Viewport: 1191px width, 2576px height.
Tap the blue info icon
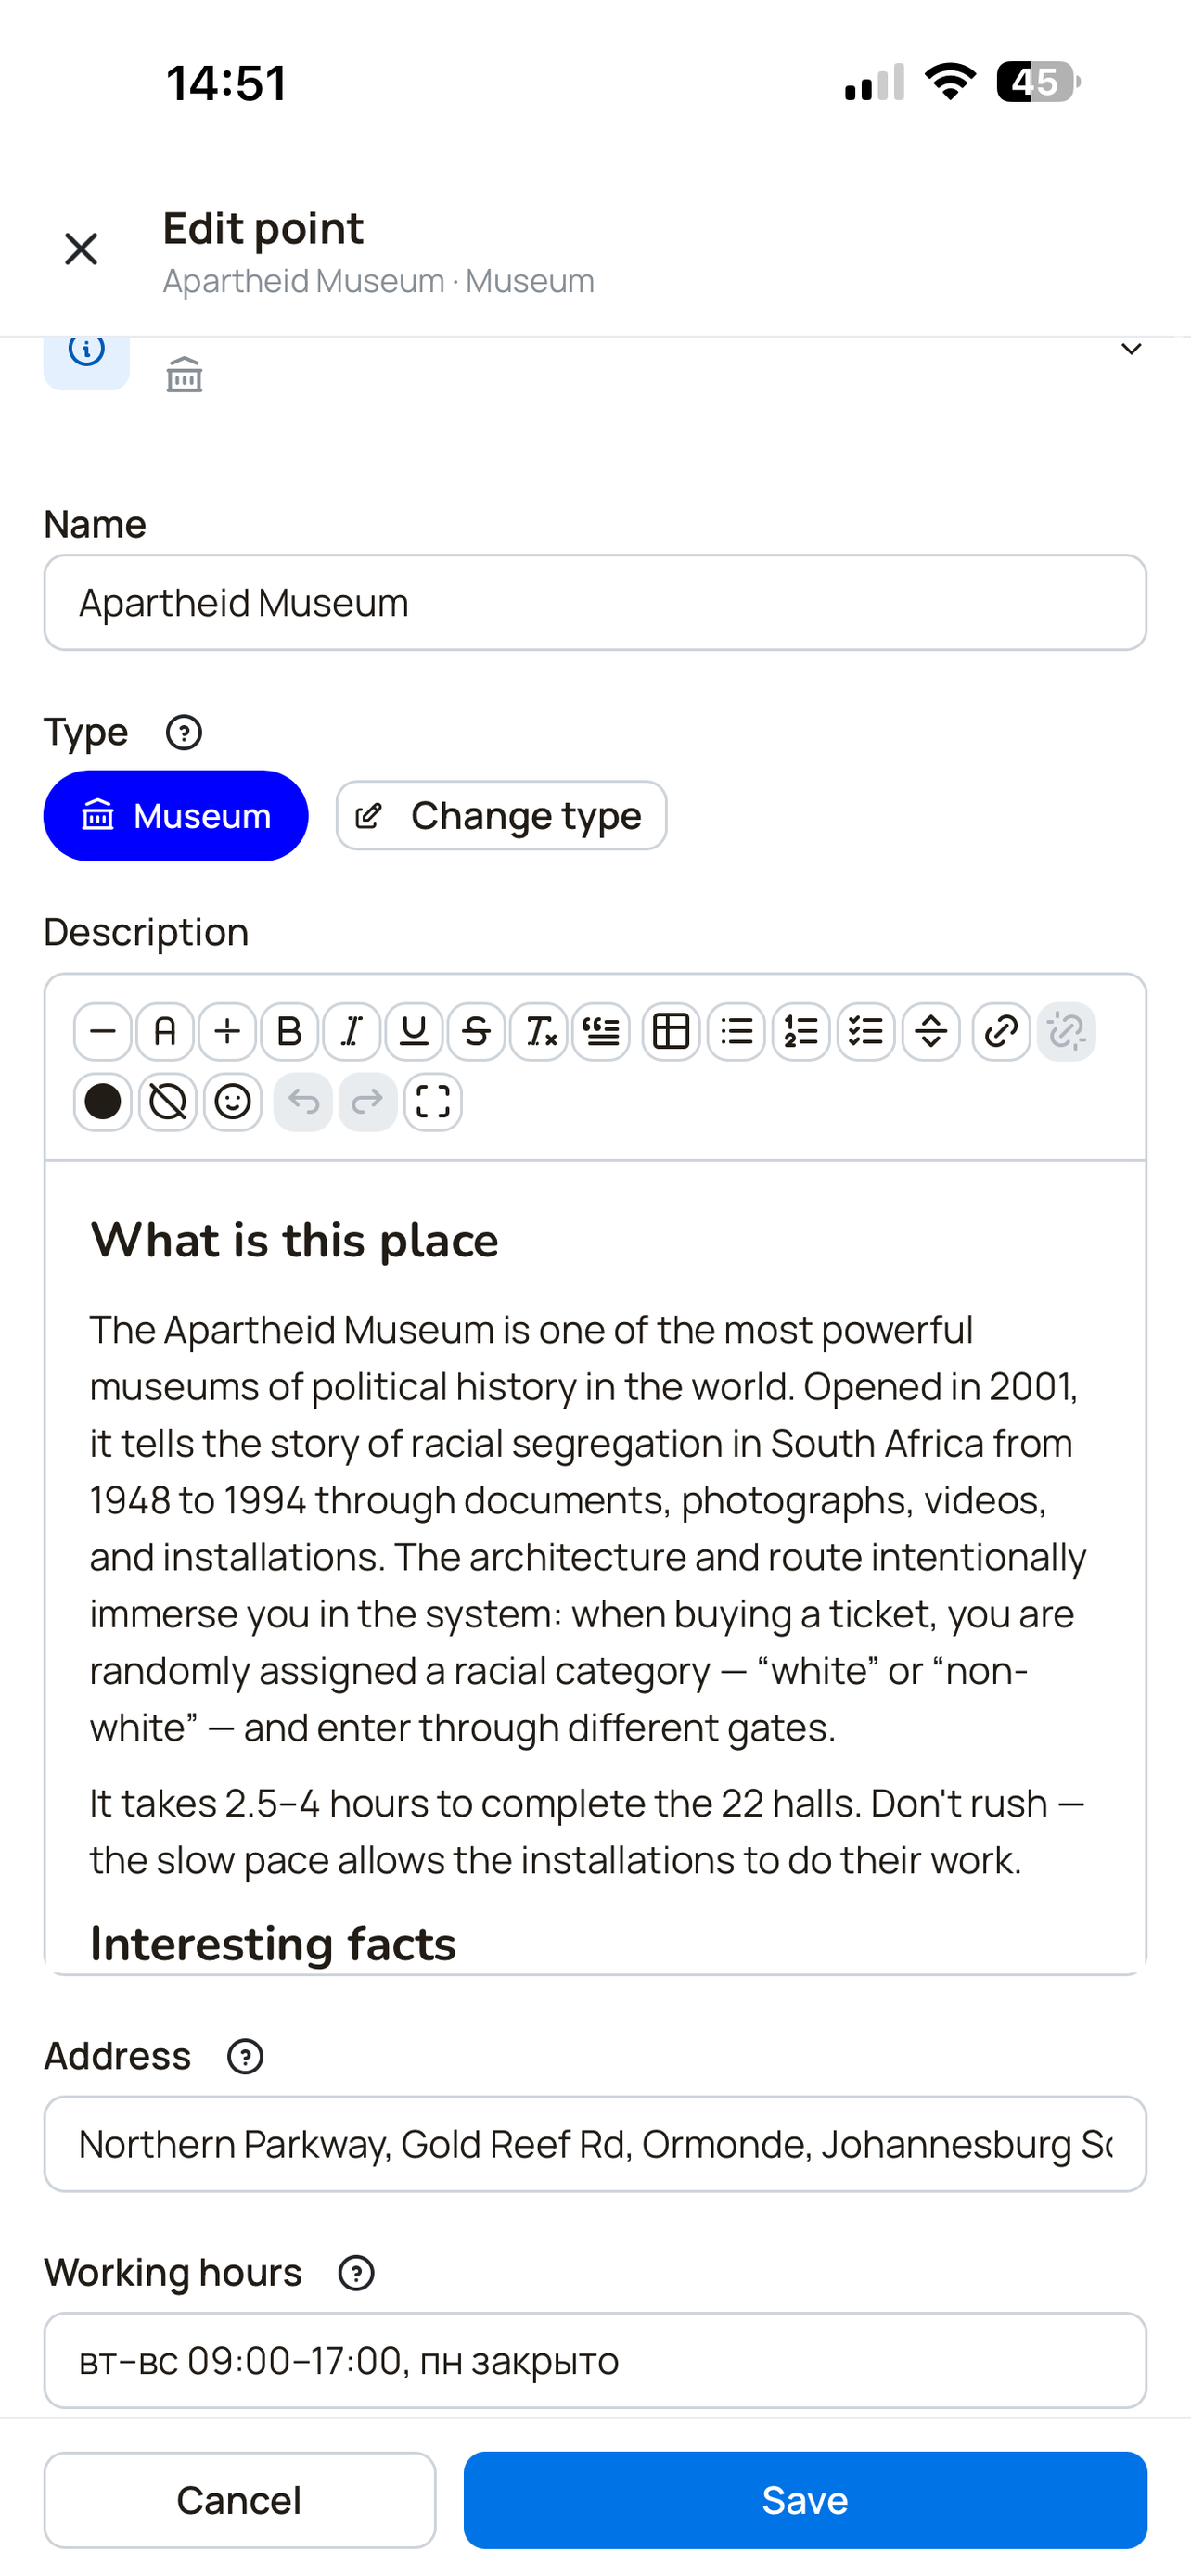coord(86,360)
